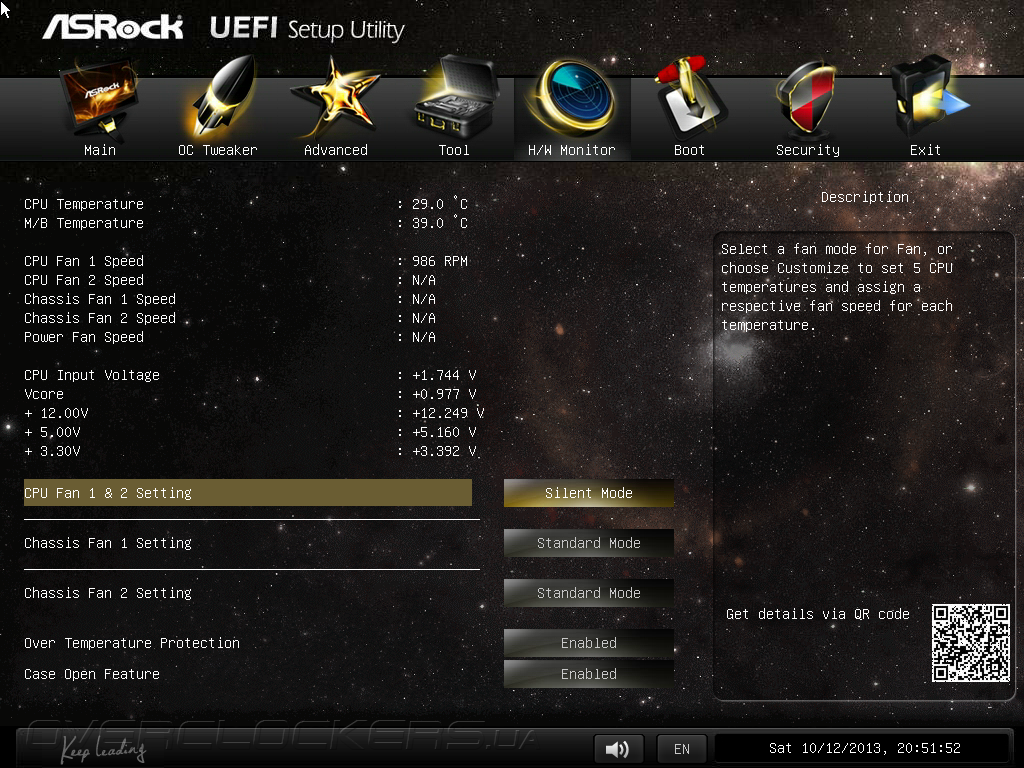
Task: Click the M/B Temperature label
Action: pos(84,223)
